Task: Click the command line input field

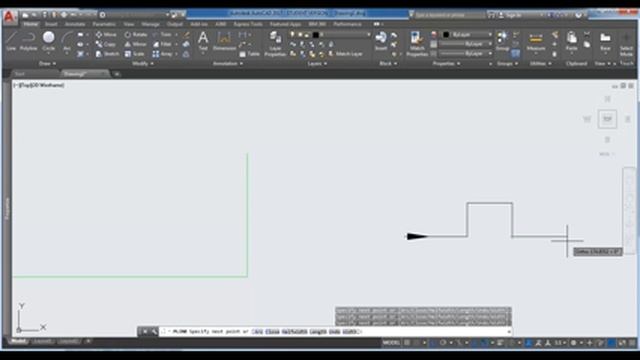Action: 335,332
